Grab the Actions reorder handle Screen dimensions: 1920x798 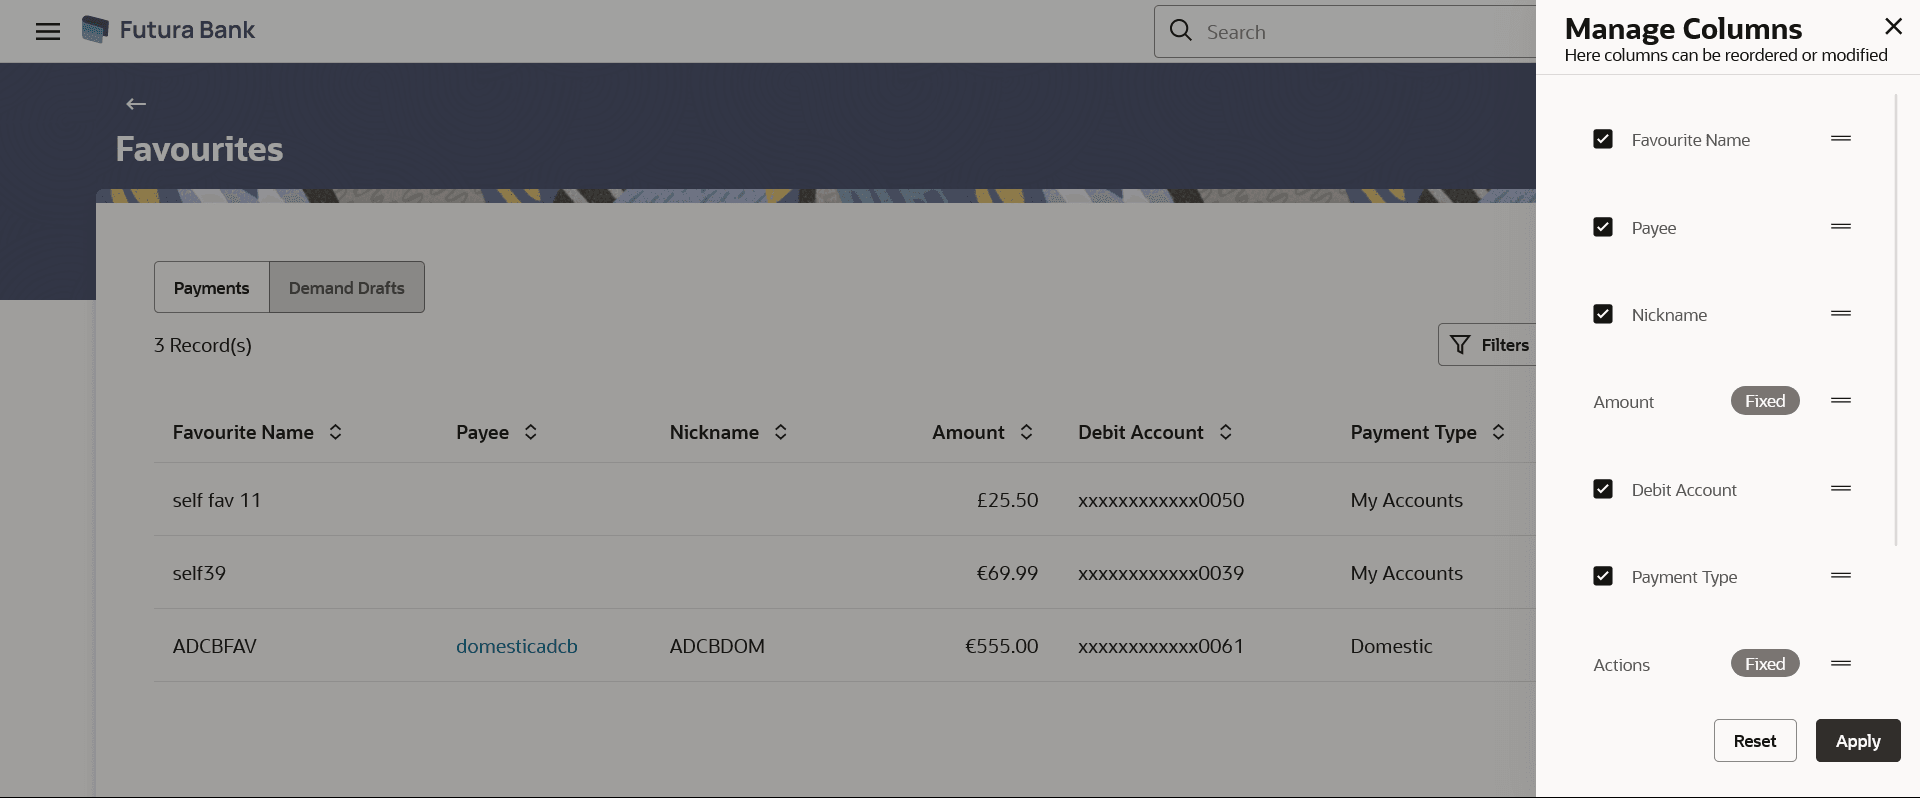pos(1841,664)
